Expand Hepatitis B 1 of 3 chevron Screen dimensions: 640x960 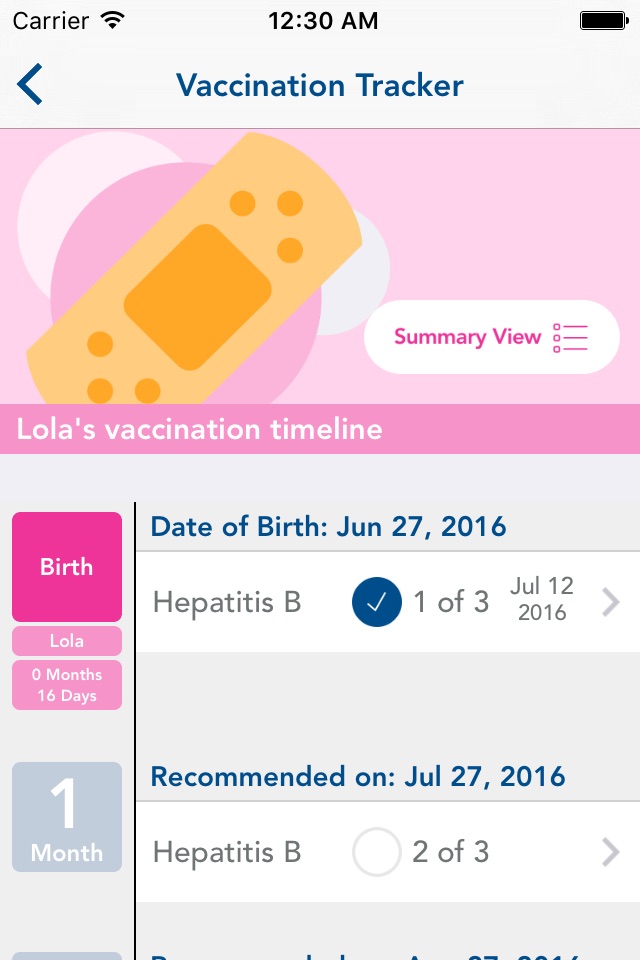611,602
